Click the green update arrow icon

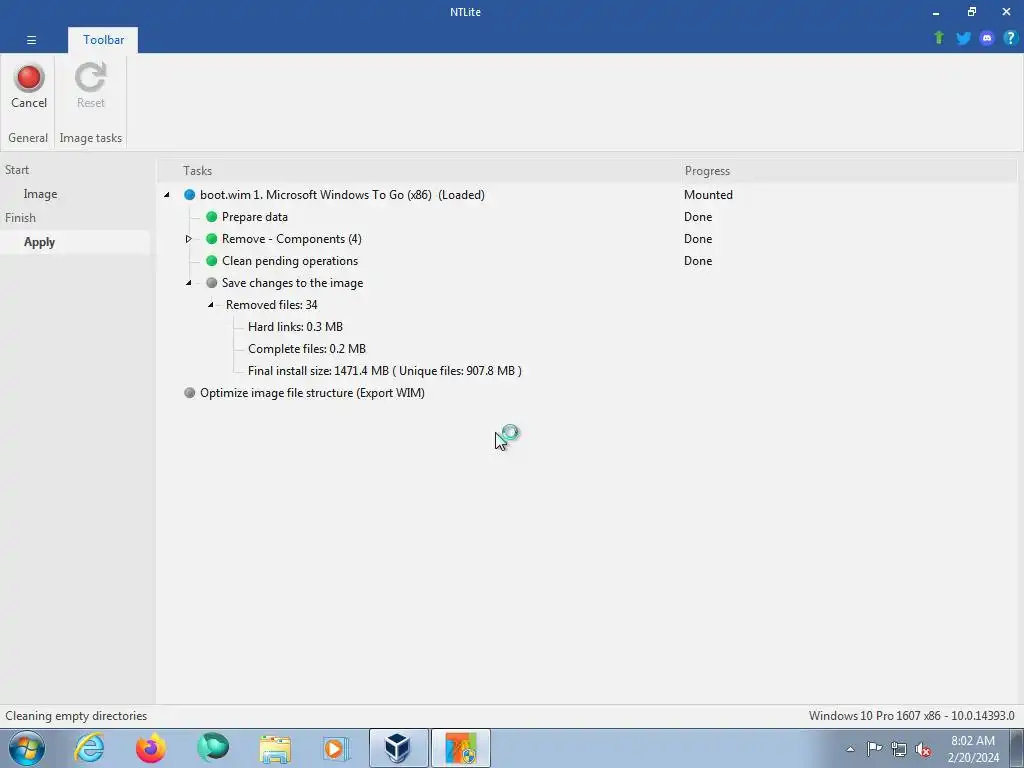coord(939,38)
